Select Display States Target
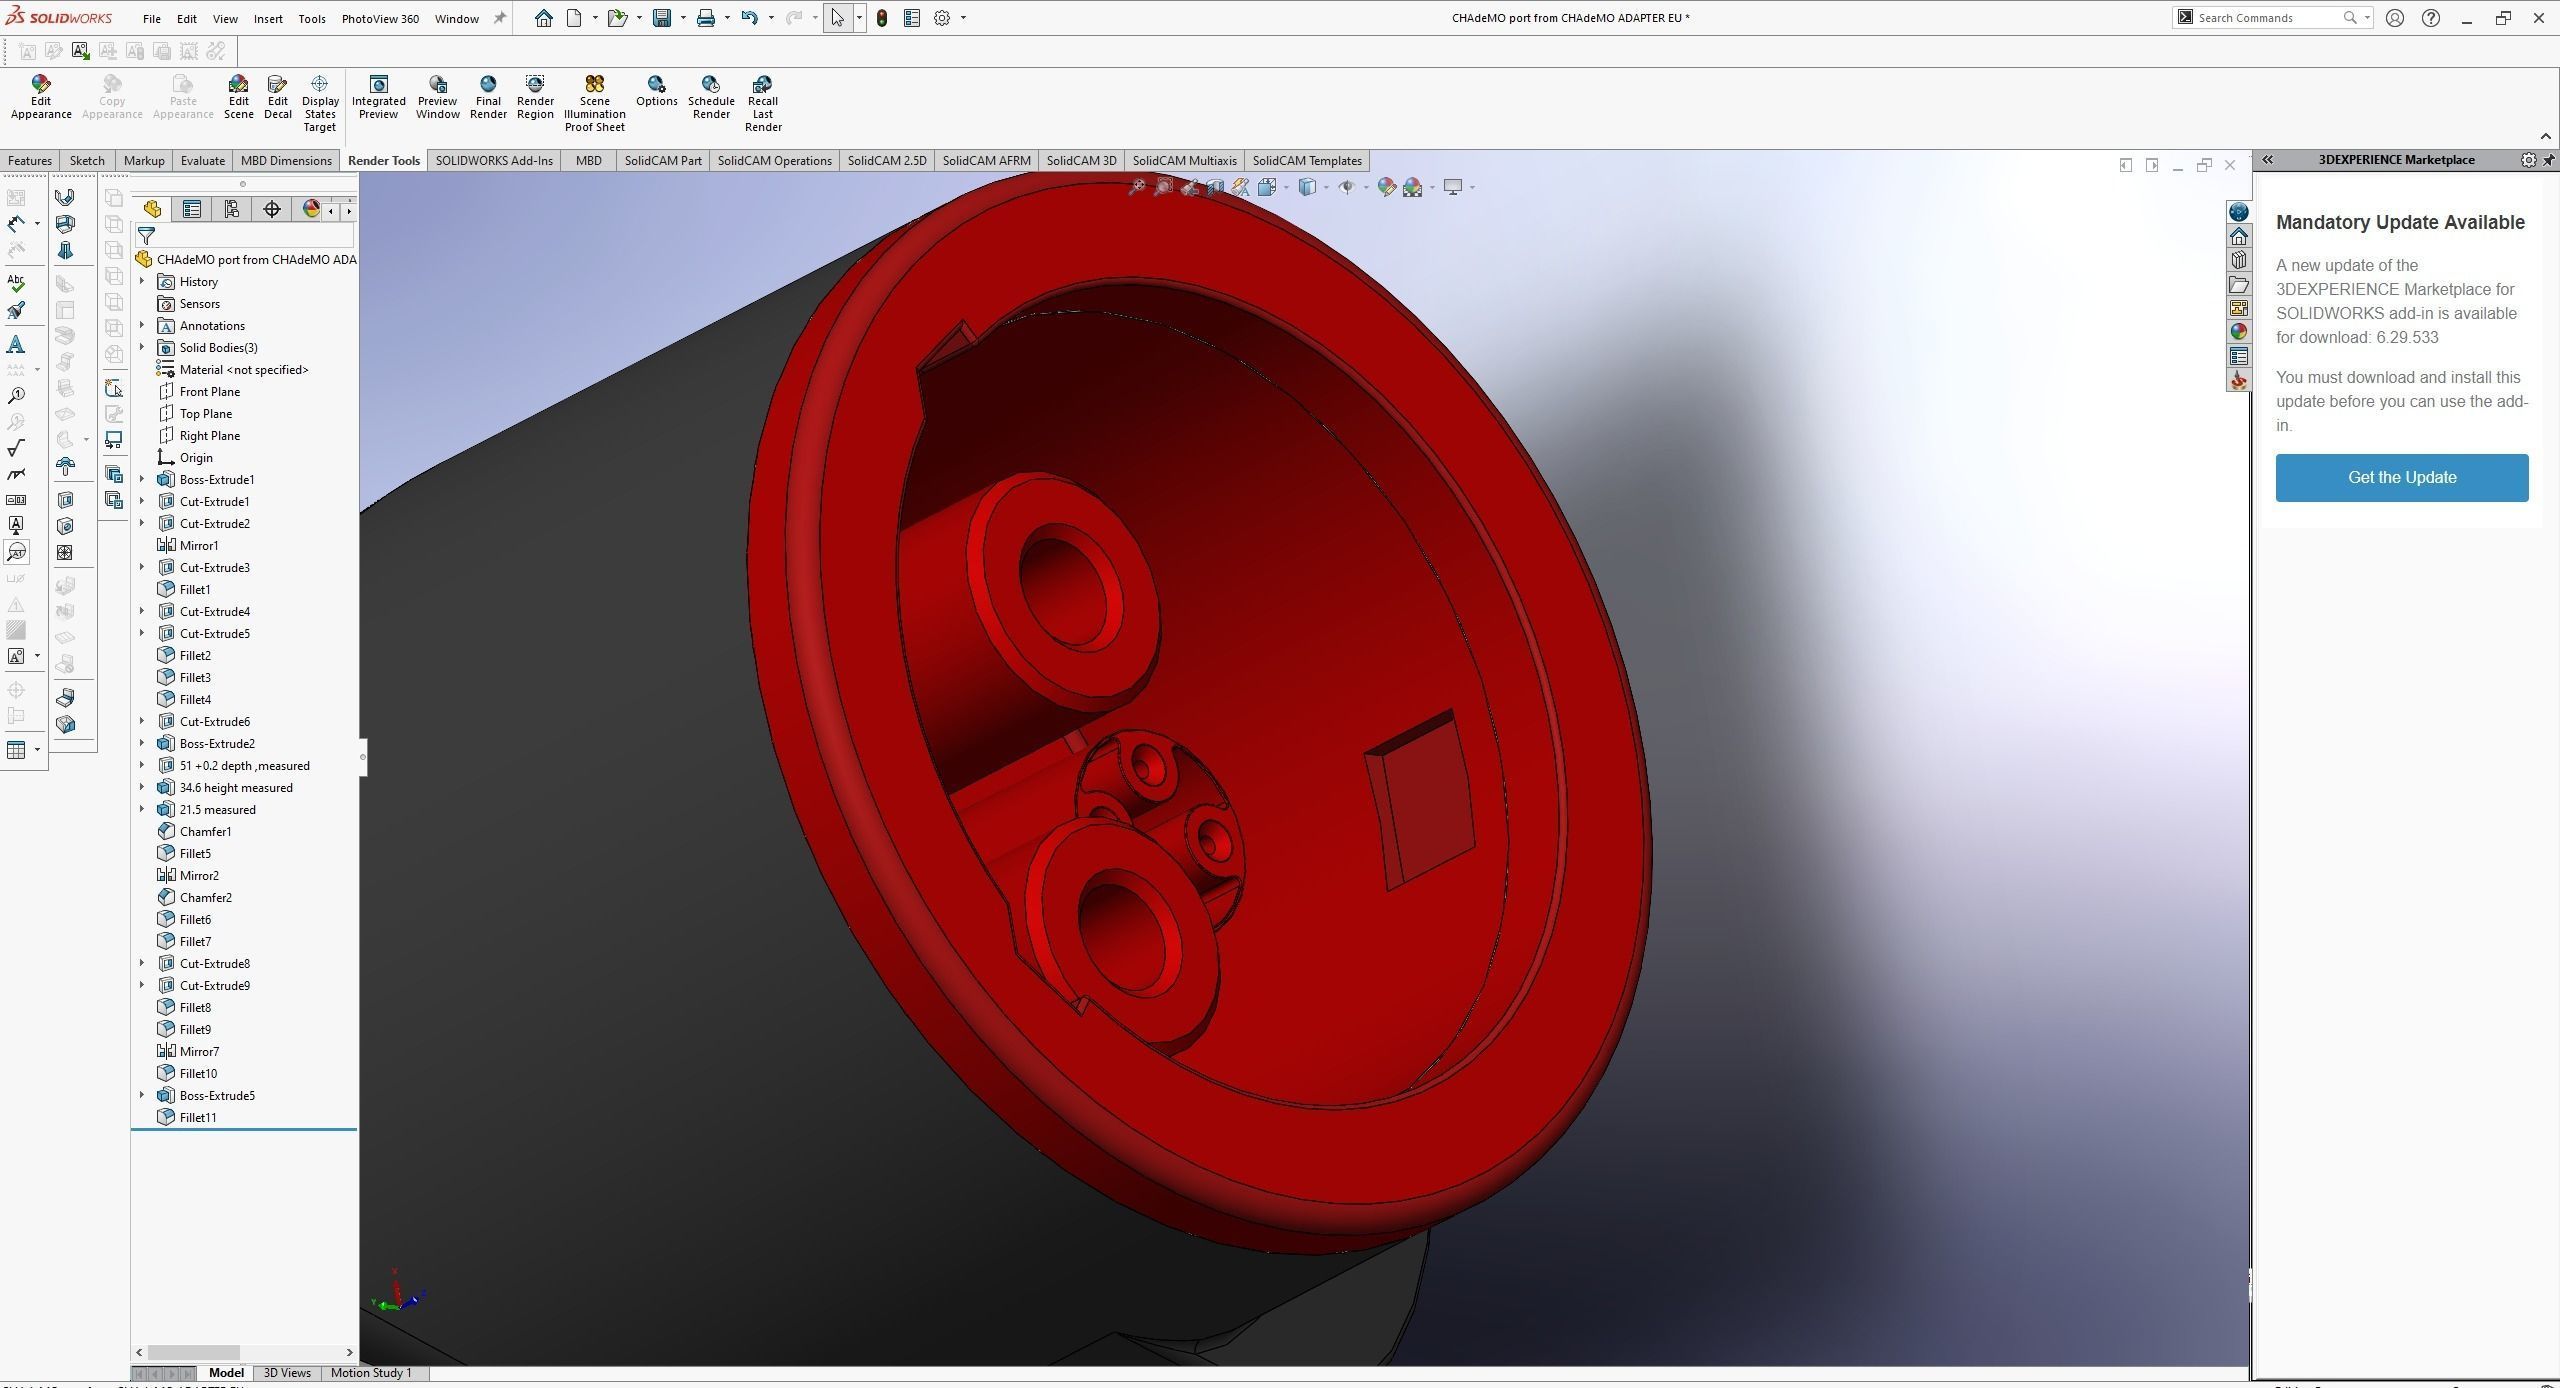The height and width of the screenshot is (1388, 2560). (320, 103)
